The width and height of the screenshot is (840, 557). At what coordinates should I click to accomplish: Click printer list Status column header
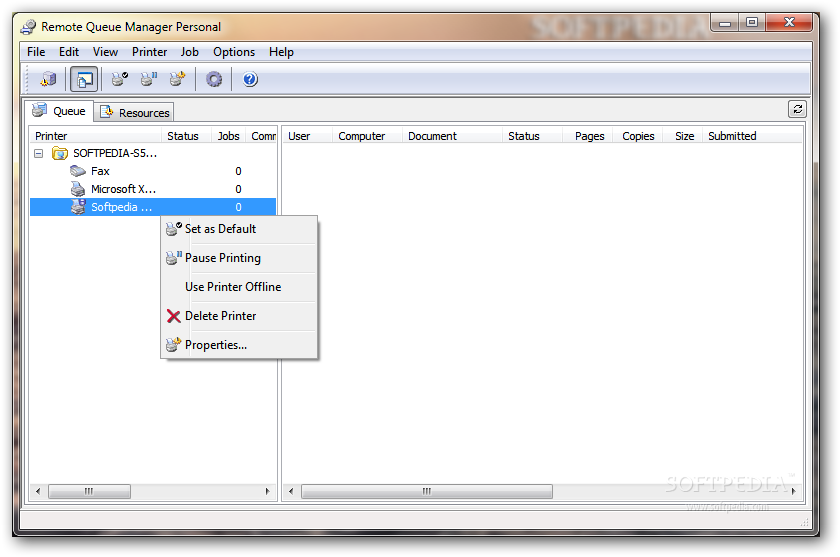click(186, 136)
